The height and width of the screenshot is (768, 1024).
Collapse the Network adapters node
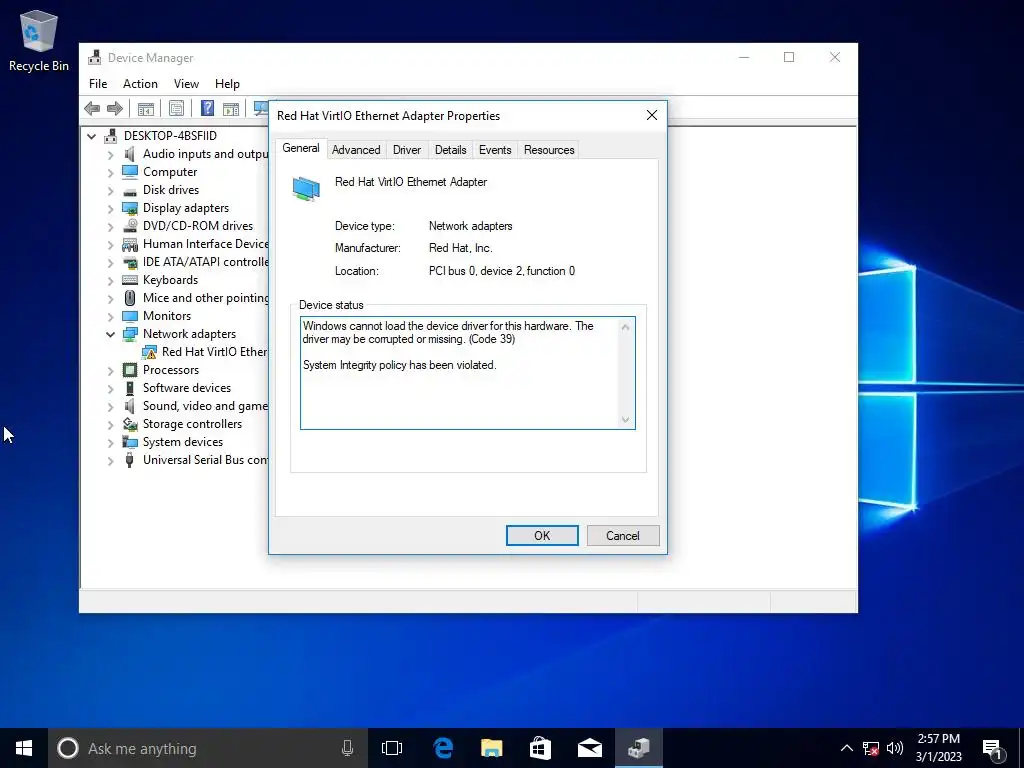point(110,334)
